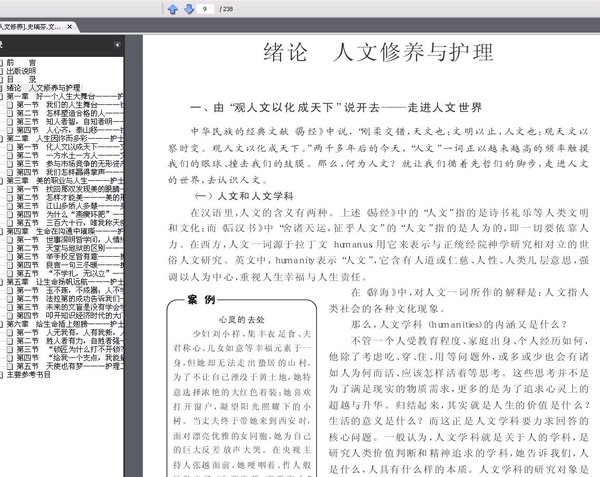Collapse the bookmarks panel with arrow button
The image size is (600, 477).
tap(117, 45)
